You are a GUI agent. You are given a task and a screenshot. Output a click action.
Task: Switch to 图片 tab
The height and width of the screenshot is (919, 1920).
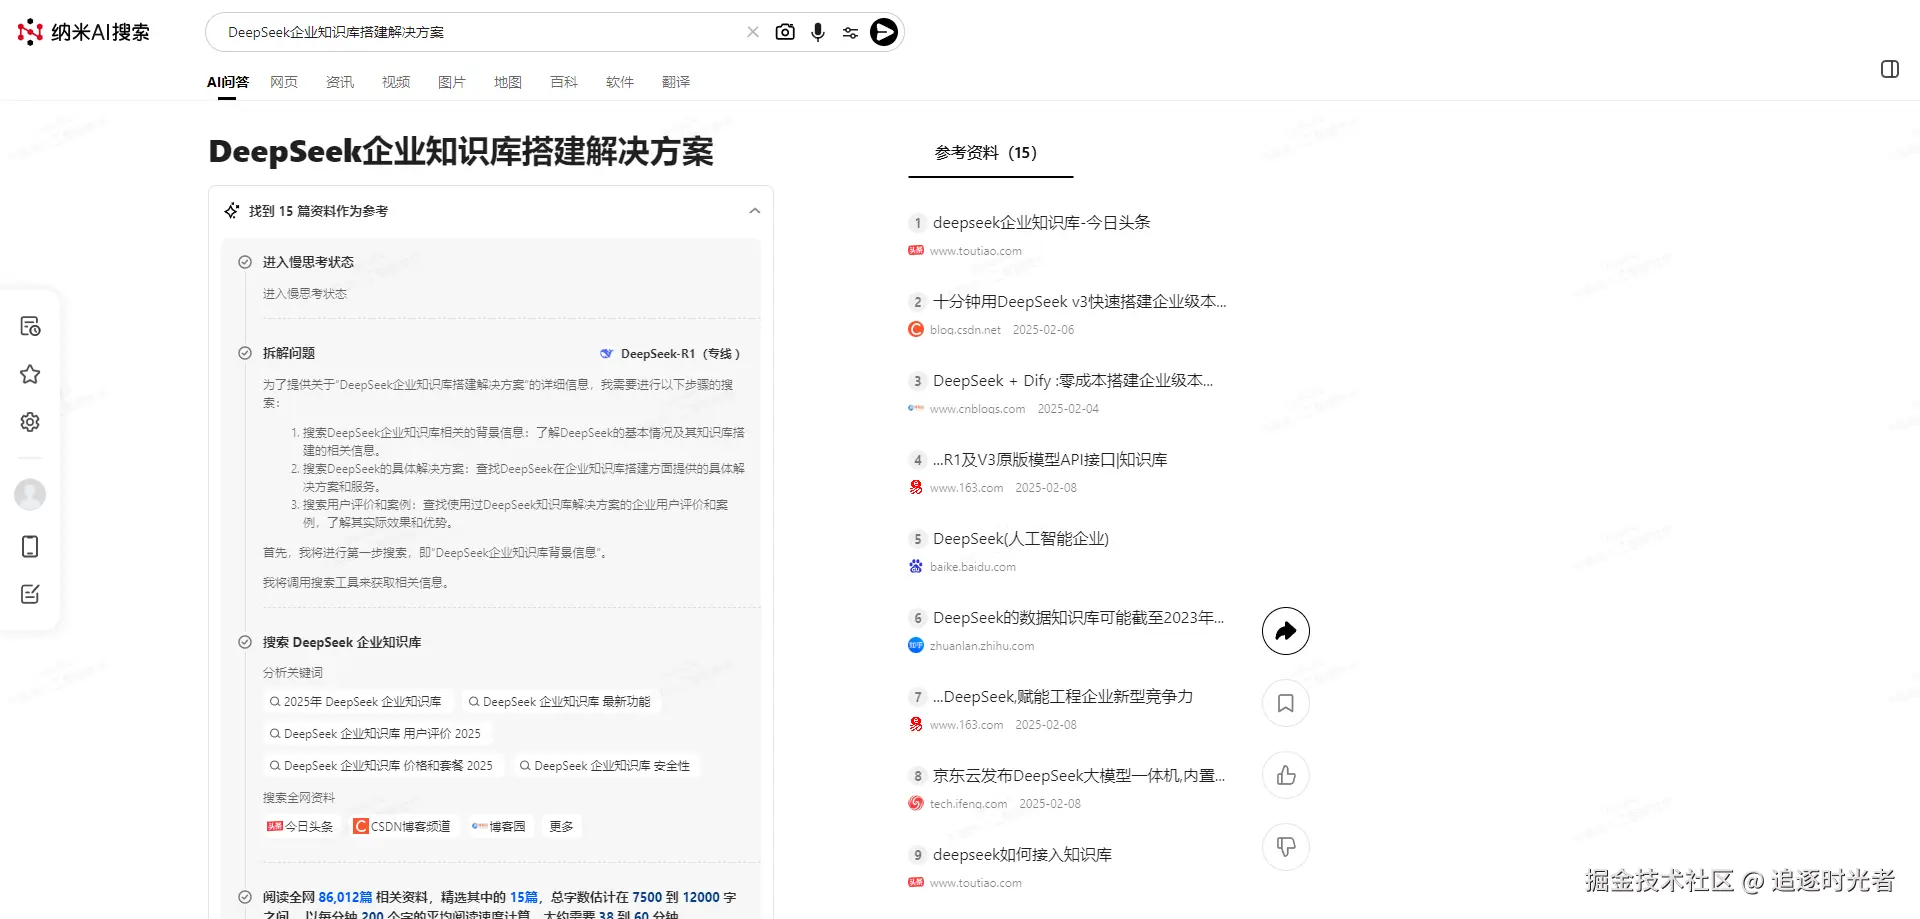(452, 82)
